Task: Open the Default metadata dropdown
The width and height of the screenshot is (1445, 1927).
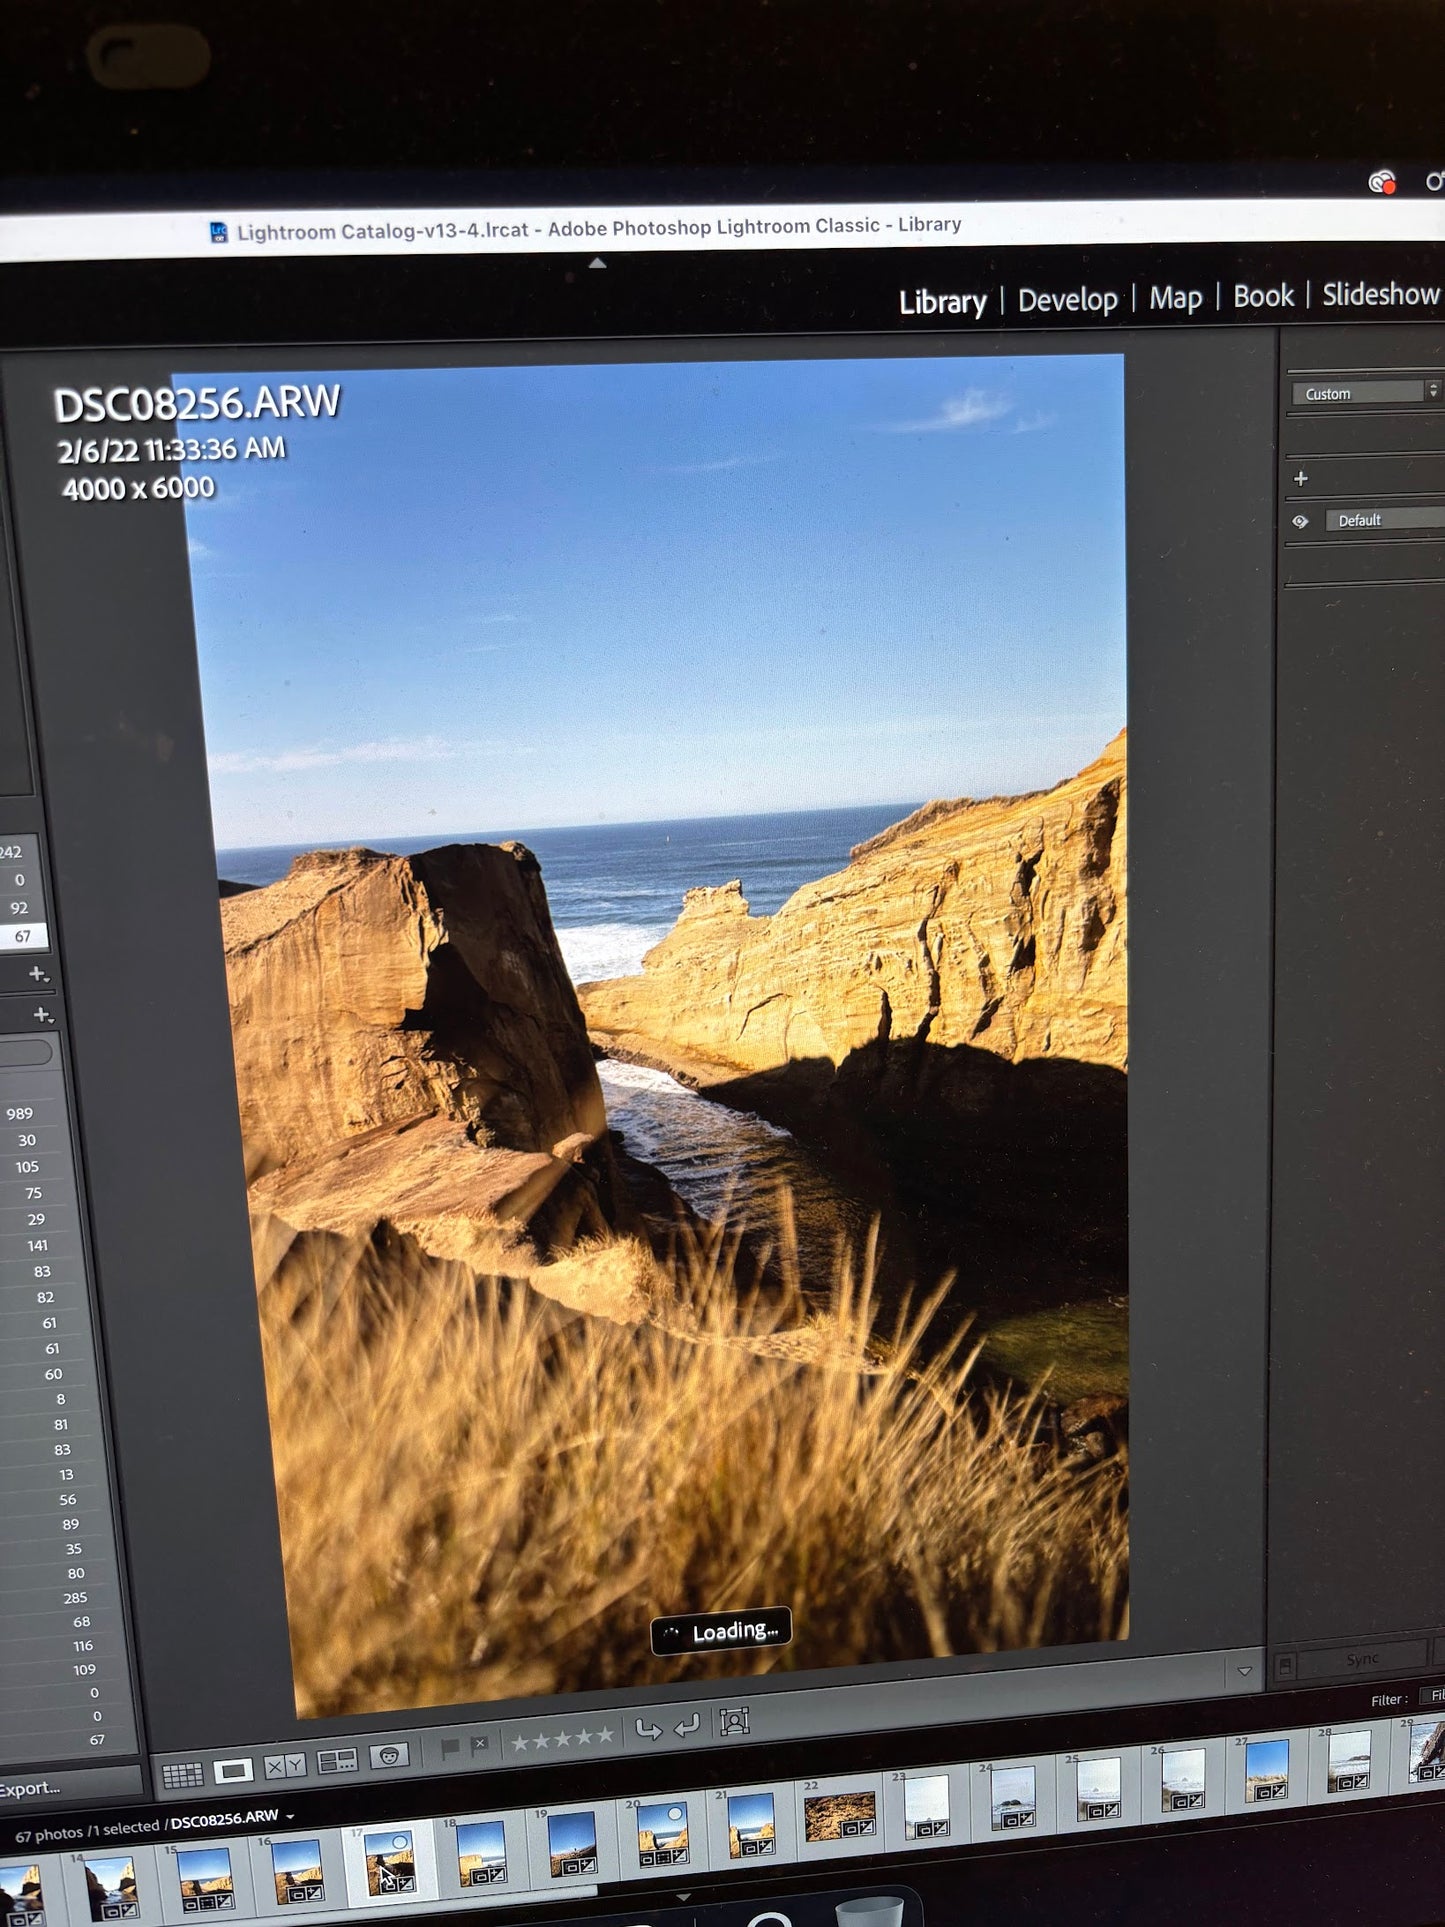Action: pos(1385,520)
